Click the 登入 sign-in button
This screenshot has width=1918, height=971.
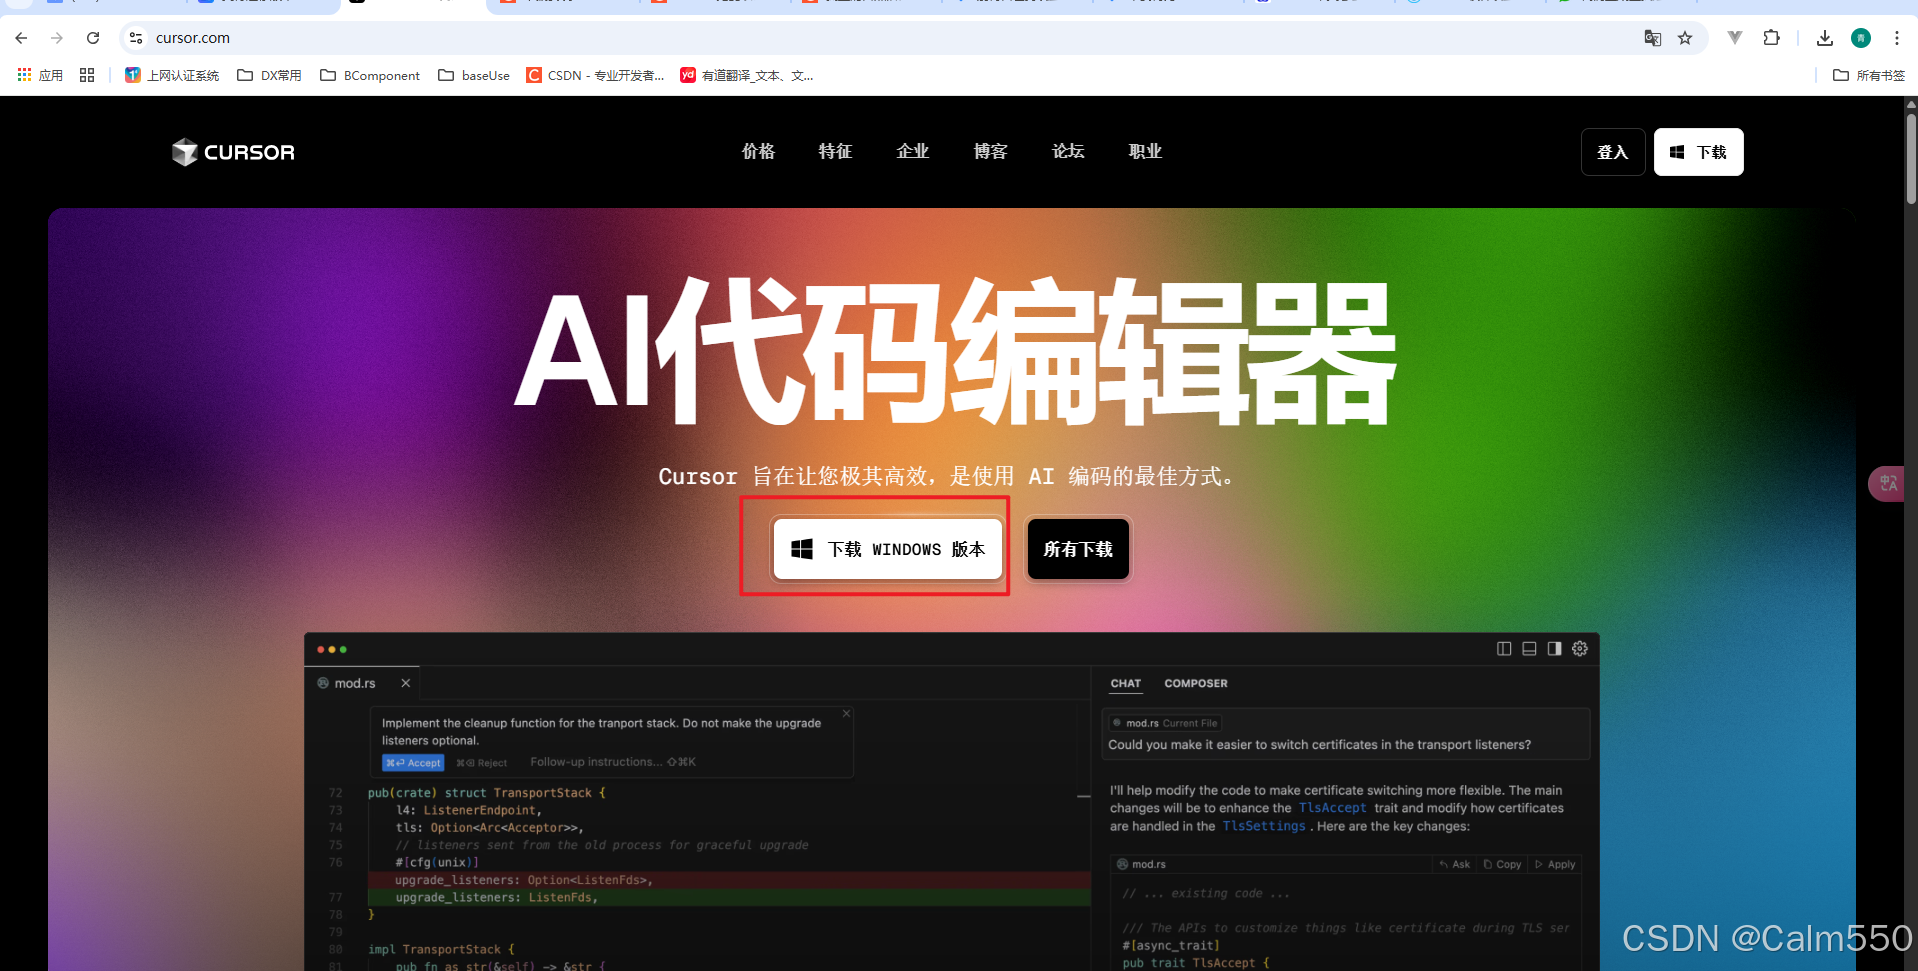1613,152
